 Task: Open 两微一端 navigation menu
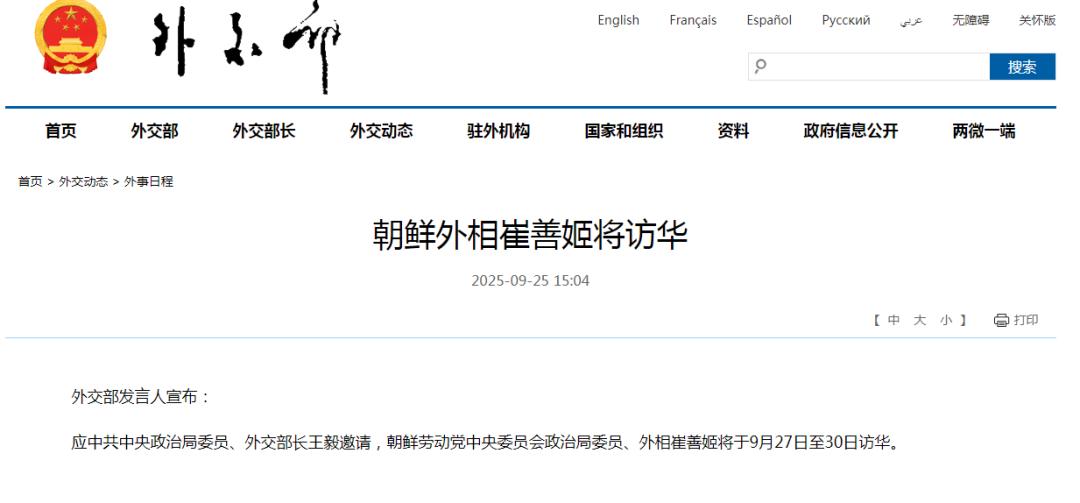[x=984, y=131]
